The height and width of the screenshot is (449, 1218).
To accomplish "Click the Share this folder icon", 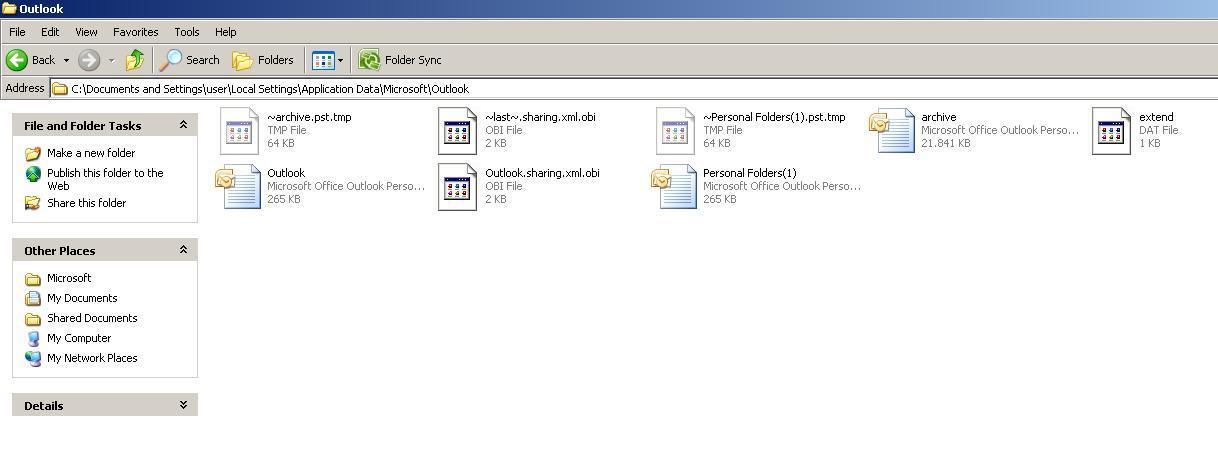I will (x=33, y=203).
